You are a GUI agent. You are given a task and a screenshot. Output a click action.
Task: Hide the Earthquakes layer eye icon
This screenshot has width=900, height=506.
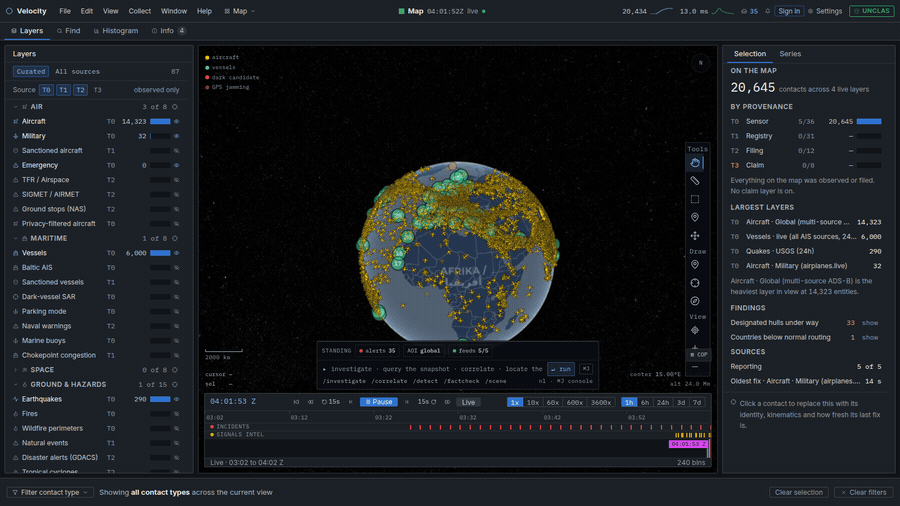pyautogui.click(x=176, y=399)
